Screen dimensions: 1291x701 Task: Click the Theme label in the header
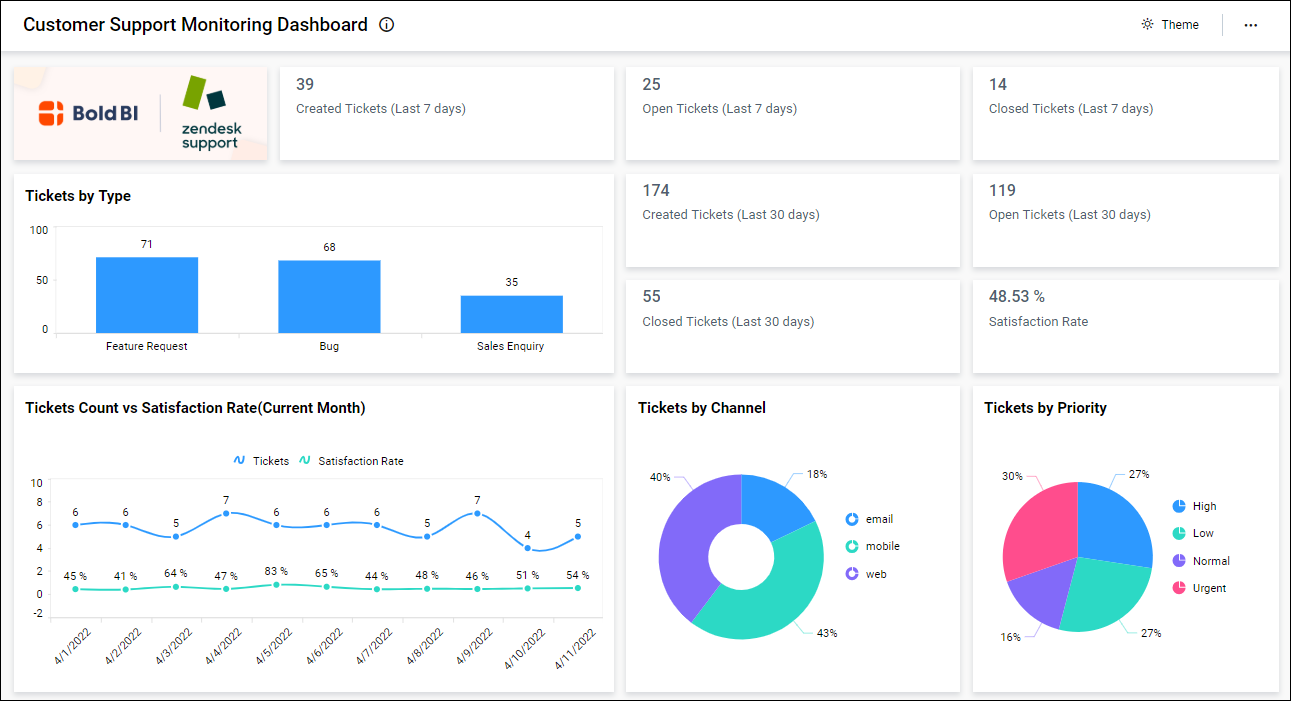pyautogui.click(x=1179, y=24)
